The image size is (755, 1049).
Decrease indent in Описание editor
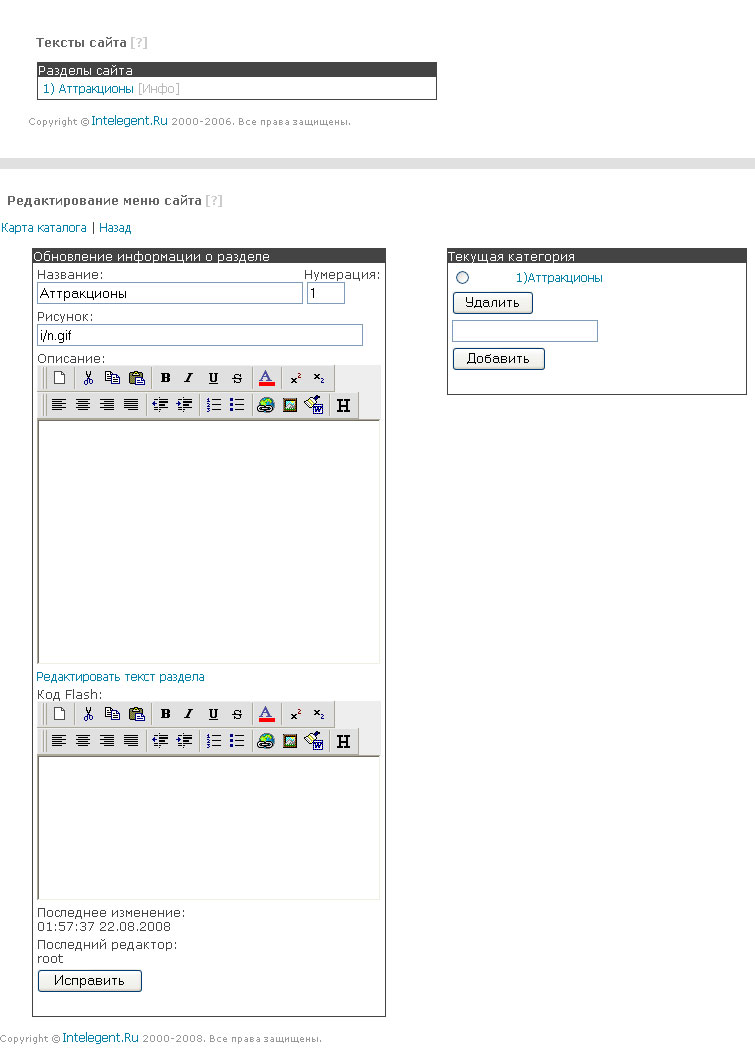click(160, 405)
